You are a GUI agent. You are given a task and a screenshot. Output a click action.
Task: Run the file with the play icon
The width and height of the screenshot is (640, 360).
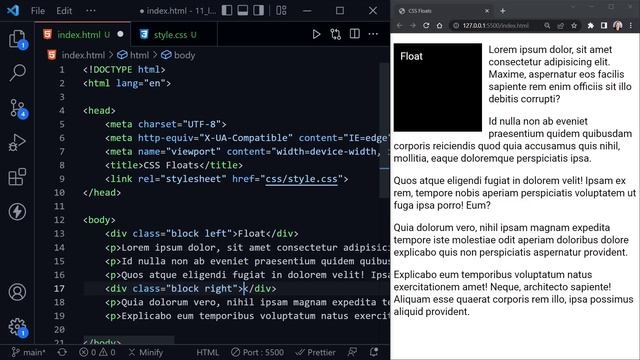tap(316, 34)
